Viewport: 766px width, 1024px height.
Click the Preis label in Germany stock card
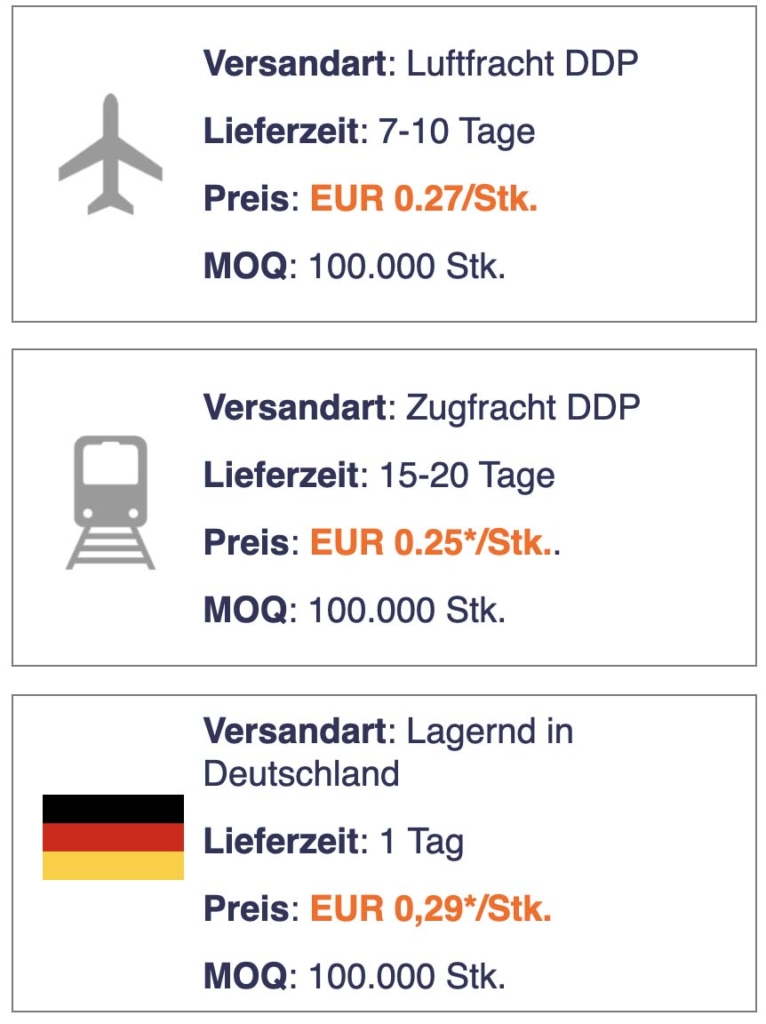click(246, 908)
